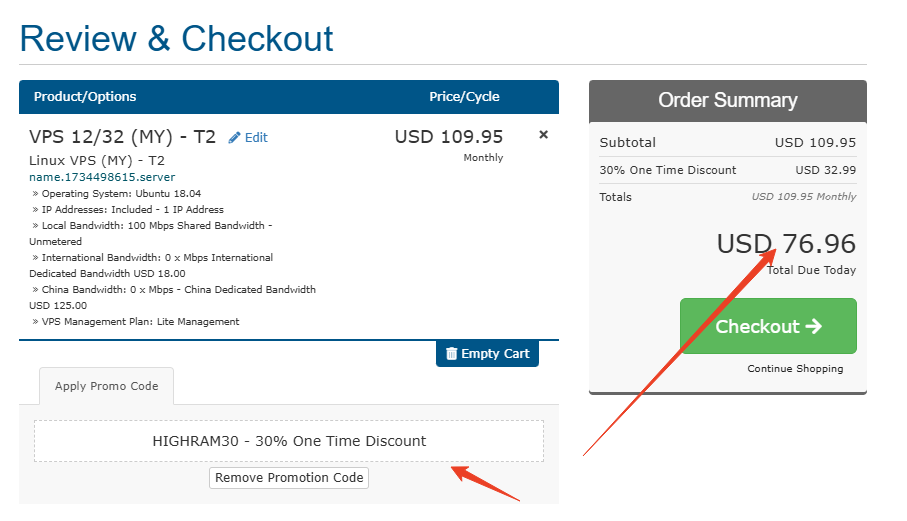Click the VPS 12/32 (MY) - T2 product title
907x521 pixels.
coord(122,137)
